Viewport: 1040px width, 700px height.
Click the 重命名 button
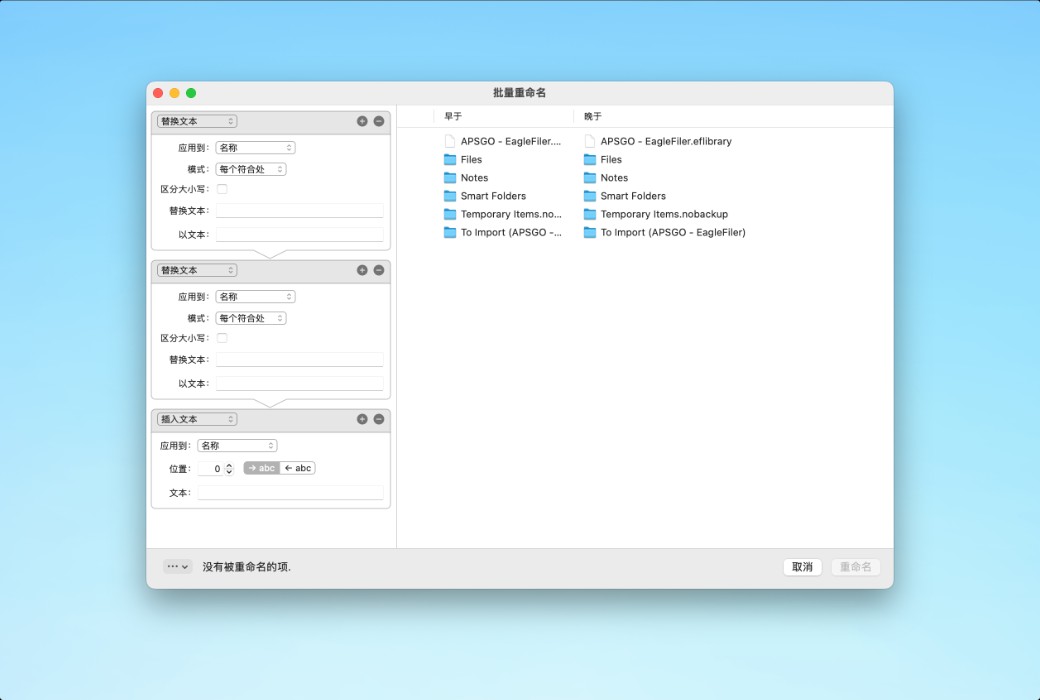click(x=856, y=567)
